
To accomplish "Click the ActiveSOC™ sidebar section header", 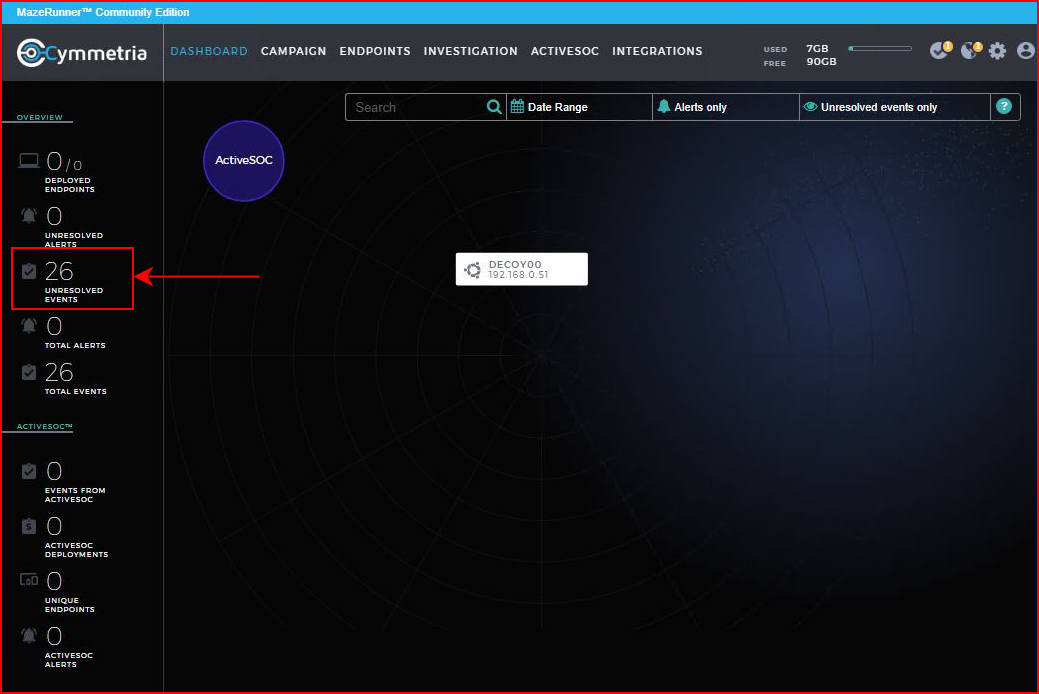I will point(44,426).
